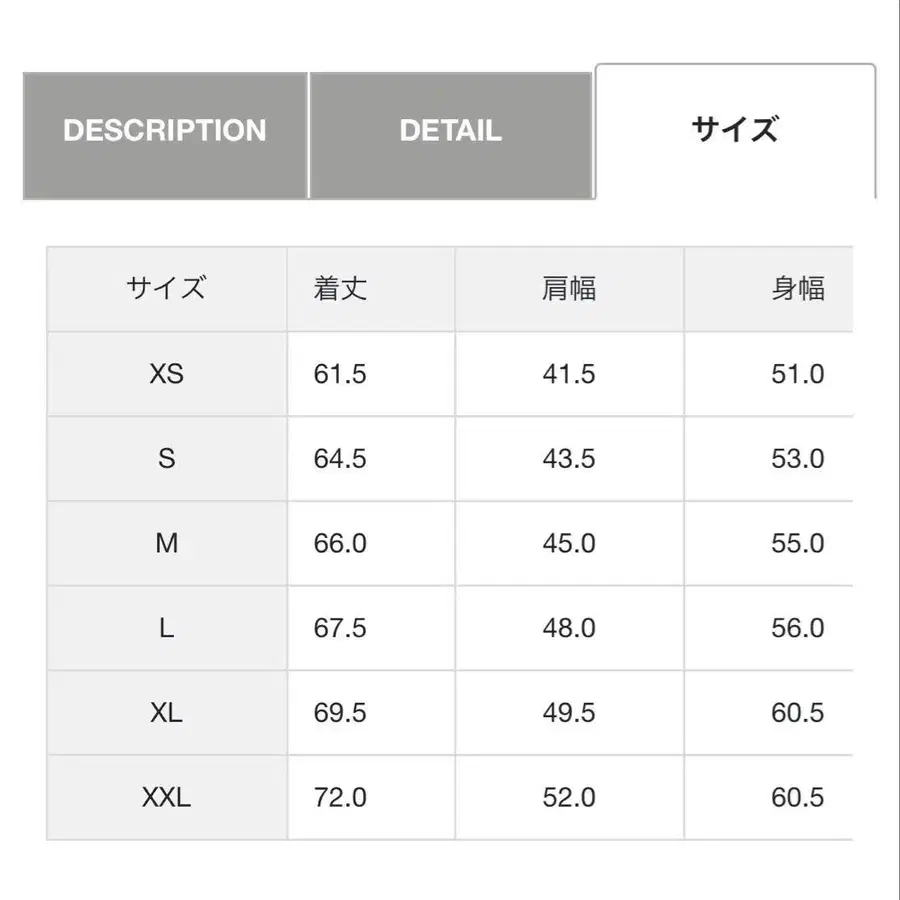Click the サイズ column header
900x900 pixels.
tap(167, 289)
